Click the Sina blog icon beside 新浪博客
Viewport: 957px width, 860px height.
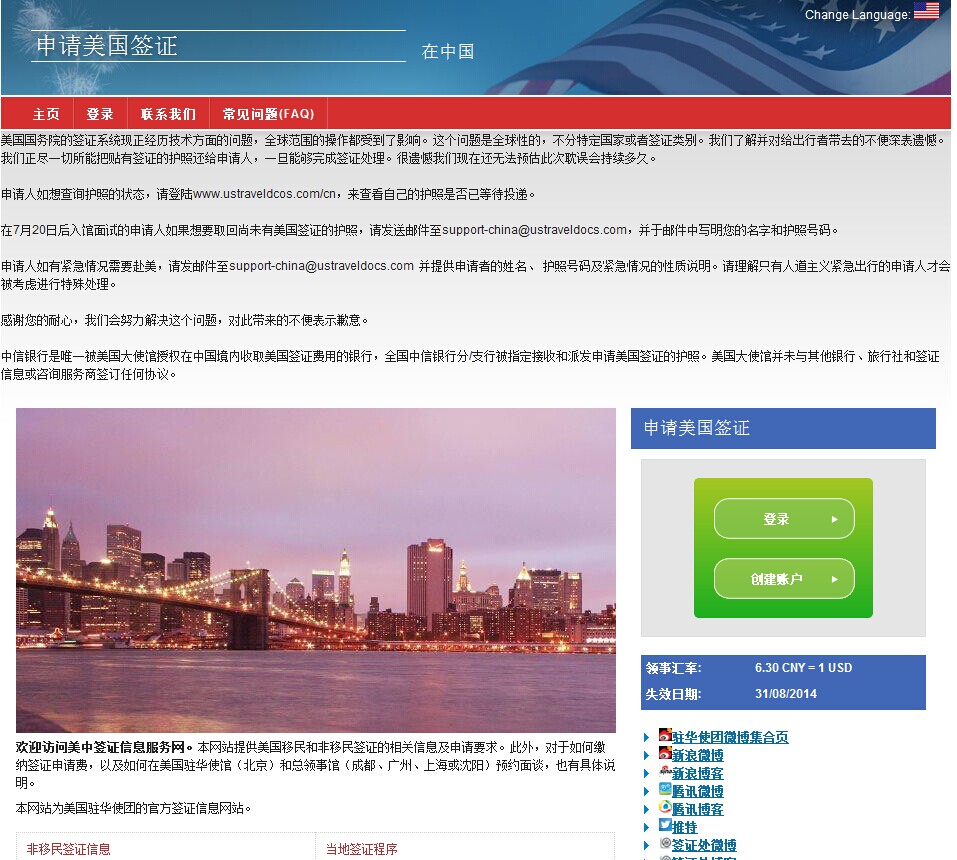(665, 772)
